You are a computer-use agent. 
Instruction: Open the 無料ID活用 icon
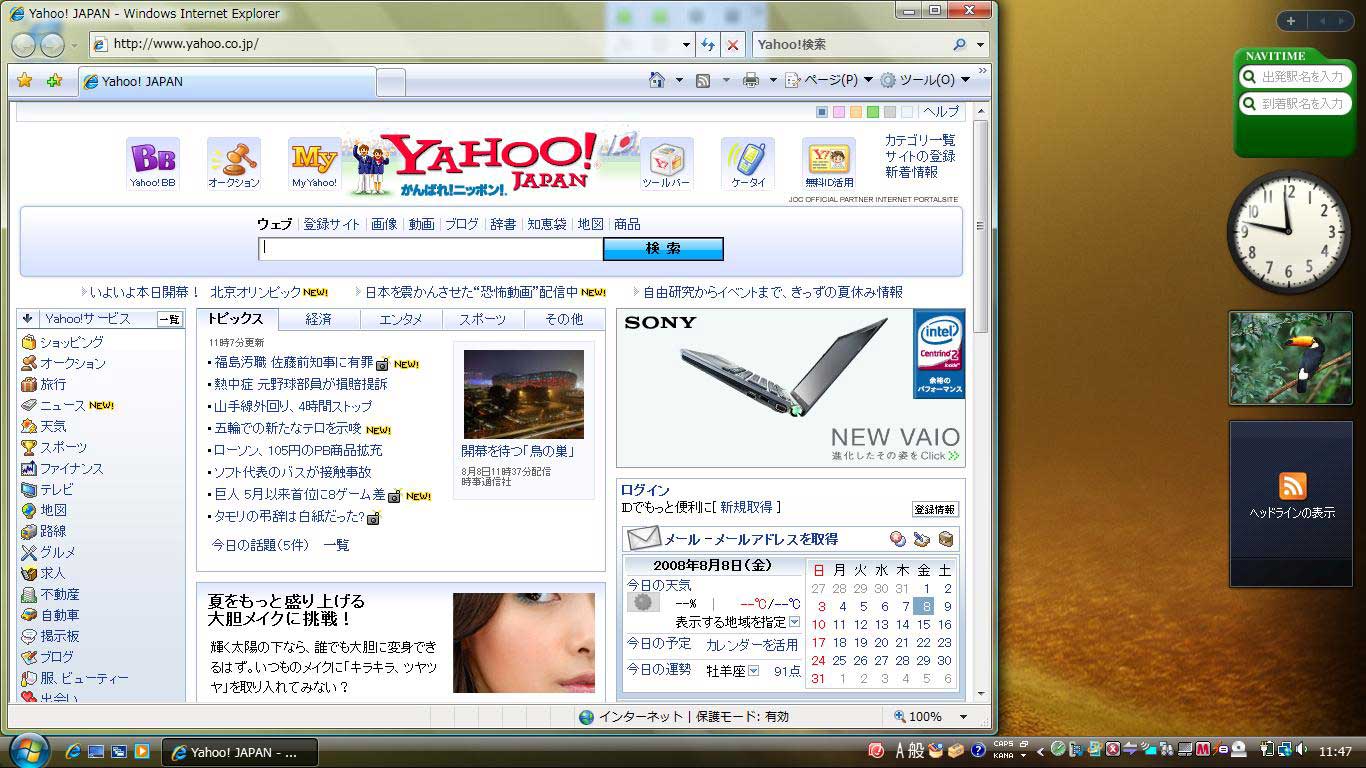coord(829,163)
